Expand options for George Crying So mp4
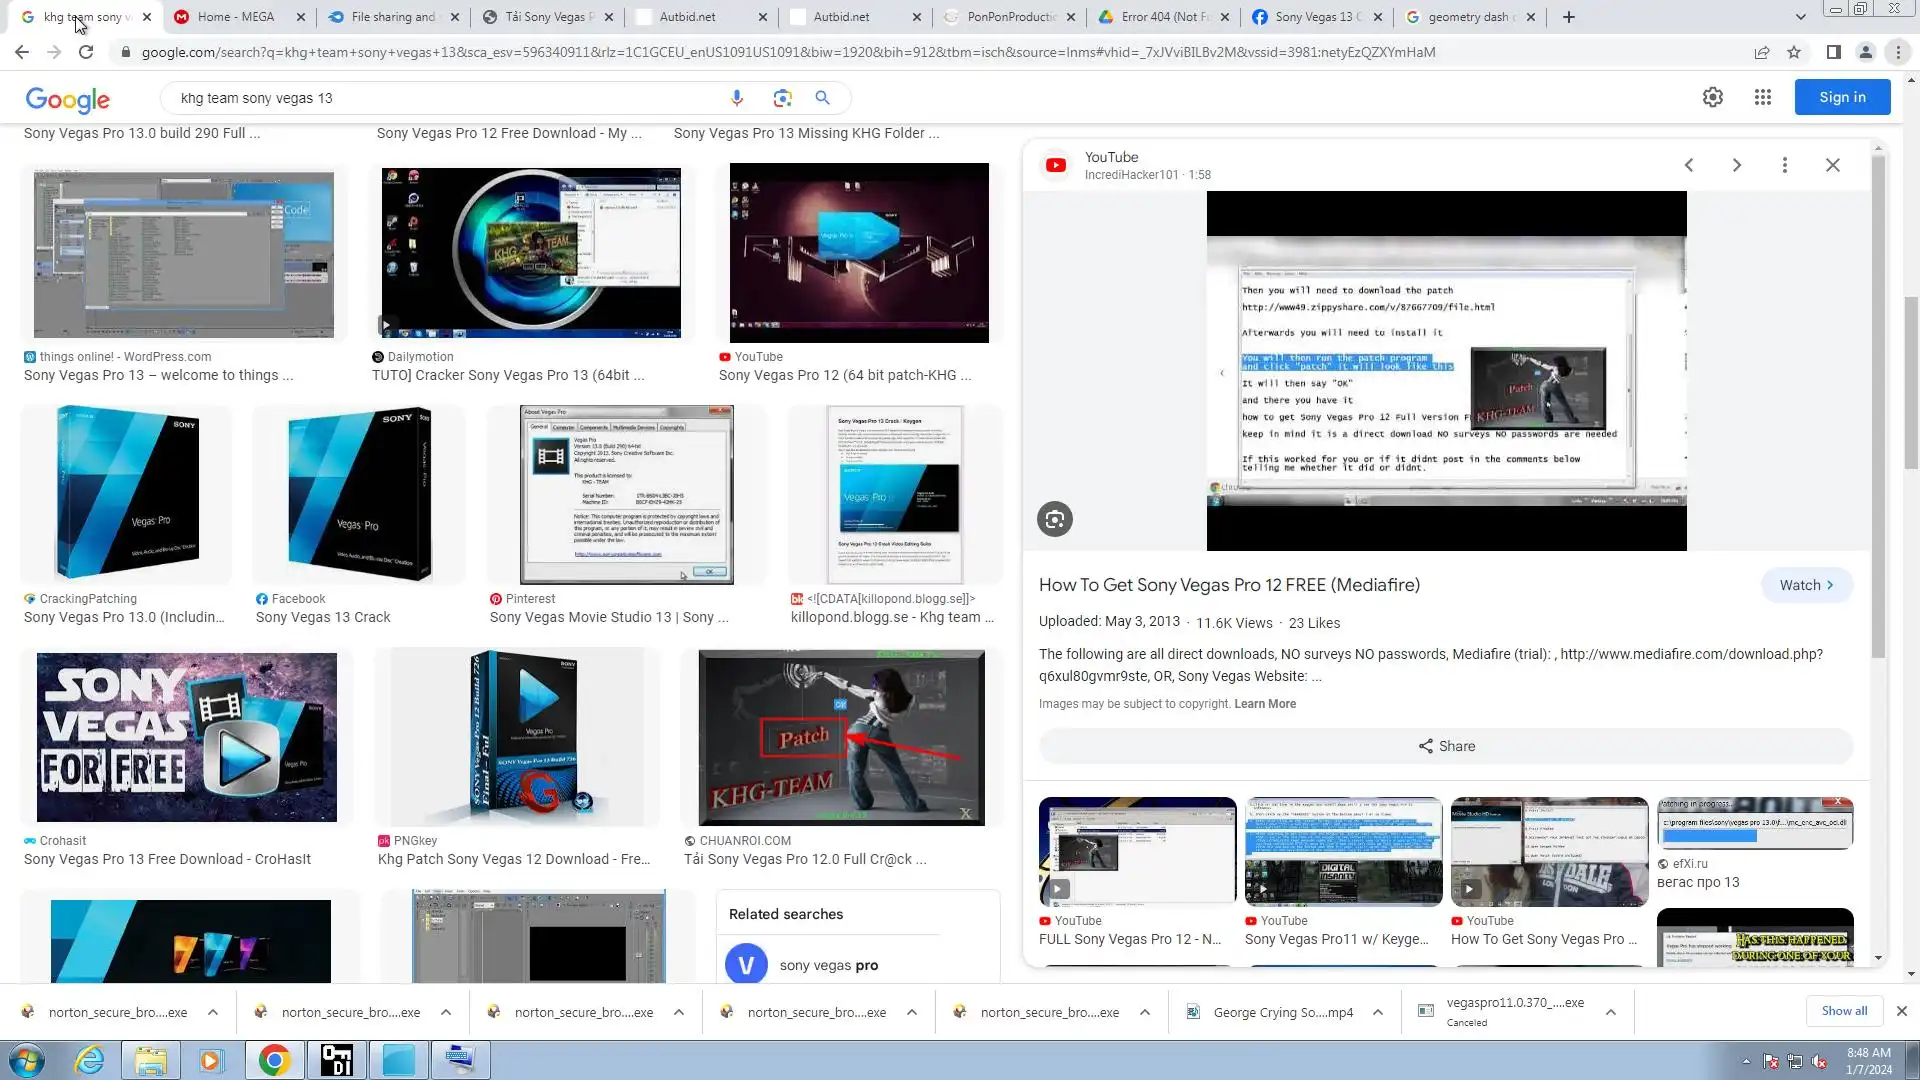 point(1378,1012)
